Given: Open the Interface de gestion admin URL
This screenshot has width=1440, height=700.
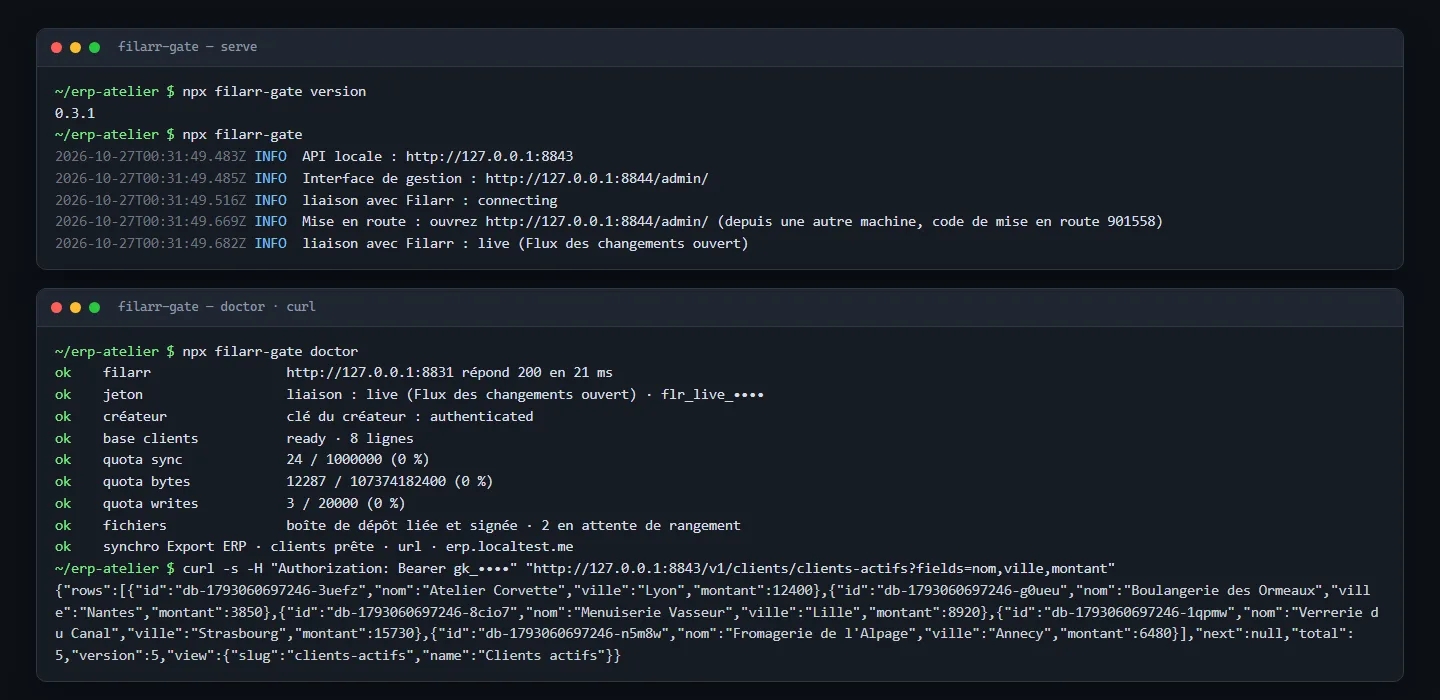Looking at the screenshot, I should [597, 178].
